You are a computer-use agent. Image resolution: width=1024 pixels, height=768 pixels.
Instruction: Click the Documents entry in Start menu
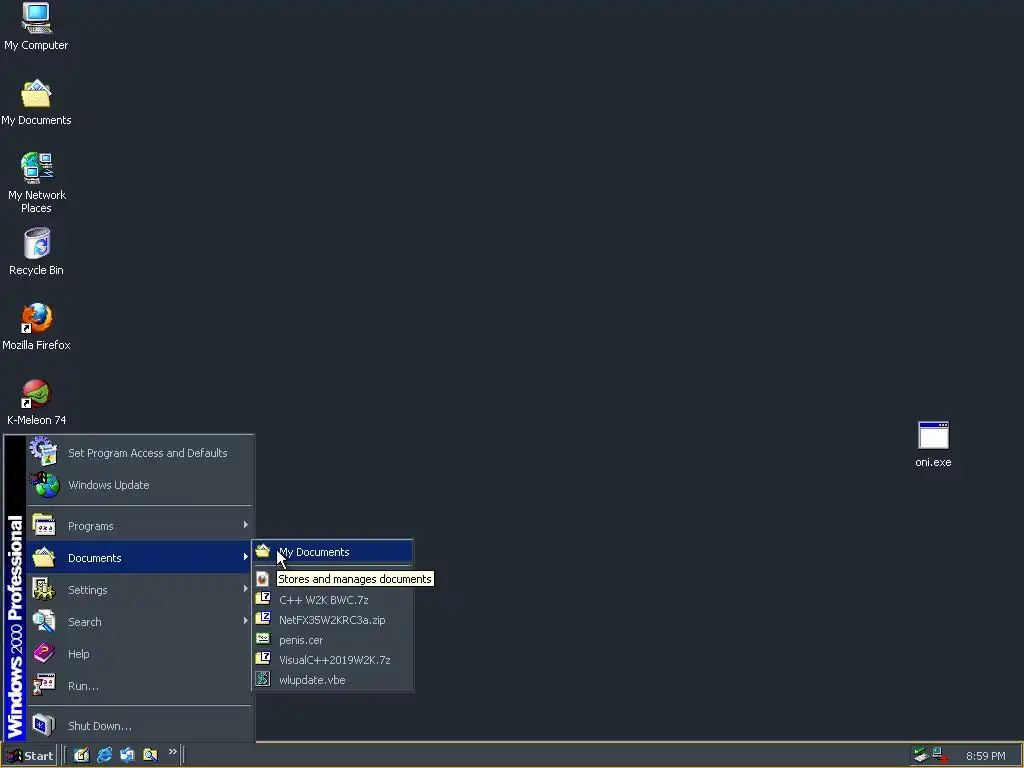pos(139,558)
